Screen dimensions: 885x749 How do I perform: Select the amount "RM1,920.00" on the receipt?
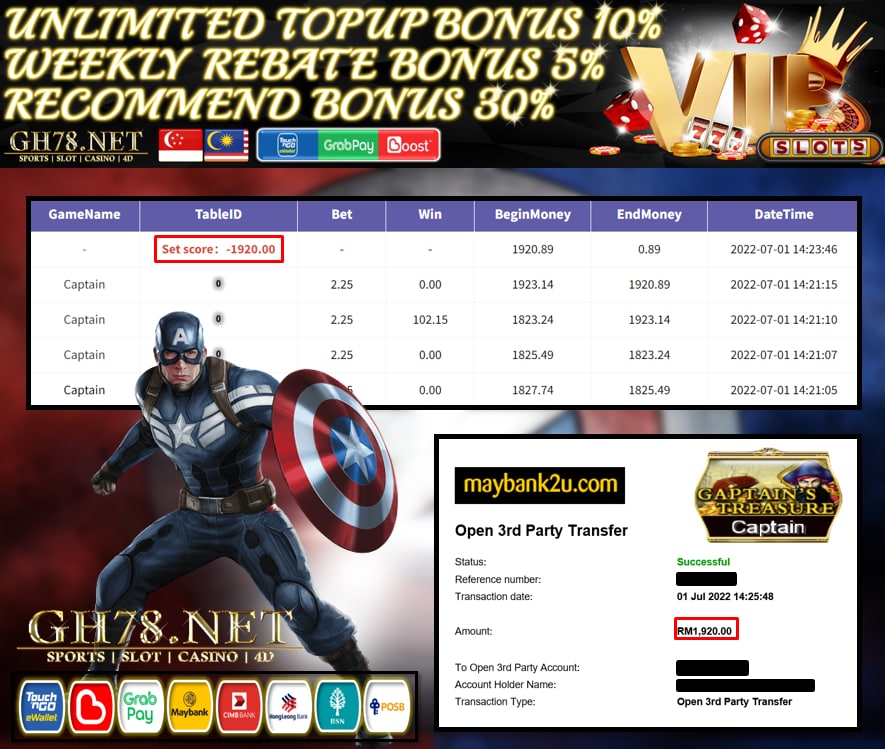(x=706, y=630)
